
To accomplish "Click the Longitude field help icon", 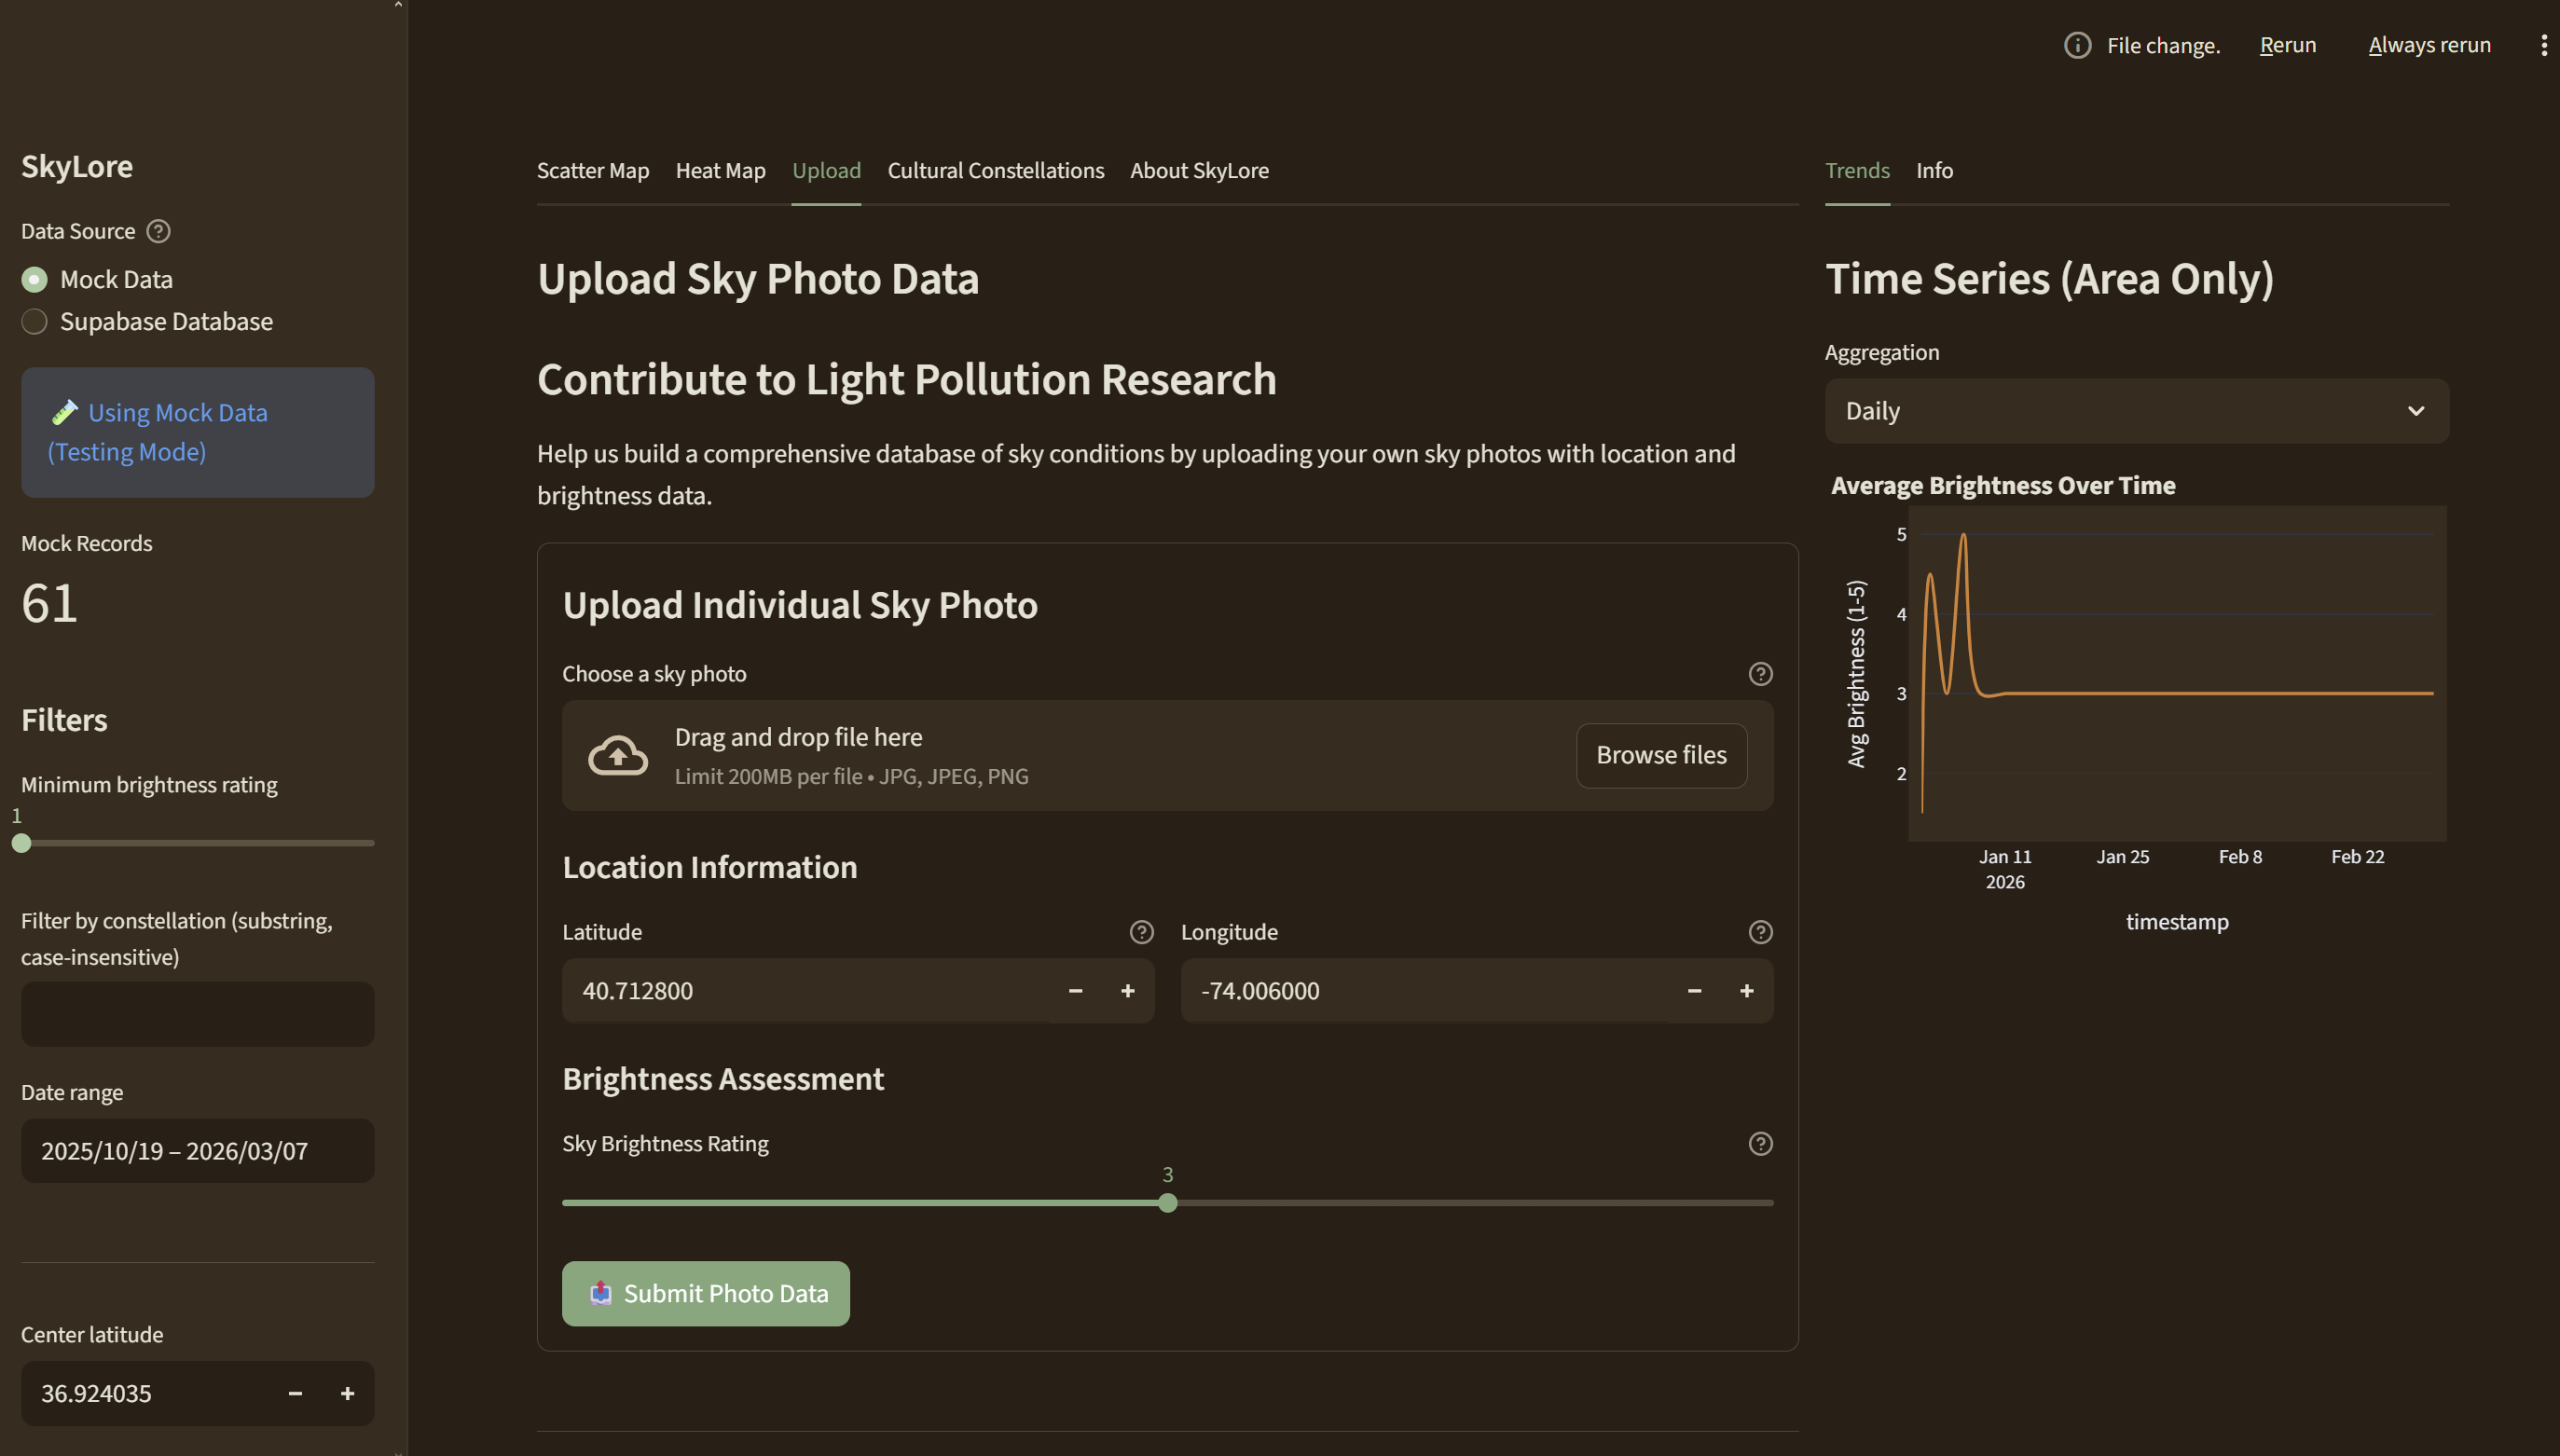I will pos(1760,932).
